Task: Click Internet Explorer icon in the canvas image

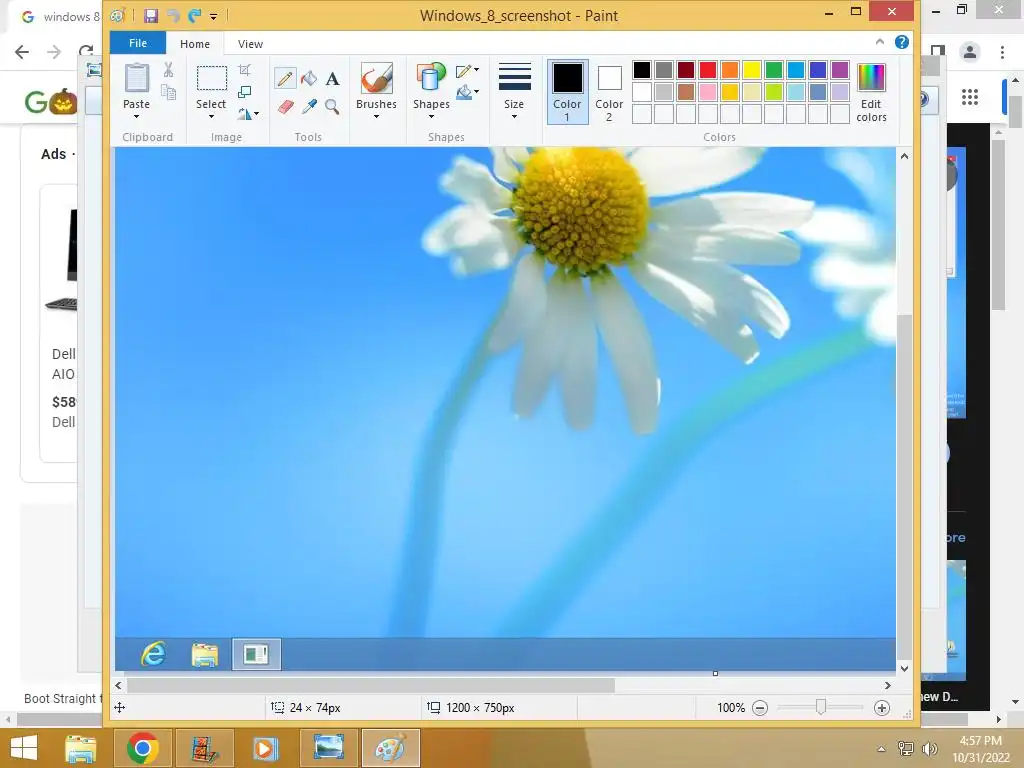Action: (153, 654)
